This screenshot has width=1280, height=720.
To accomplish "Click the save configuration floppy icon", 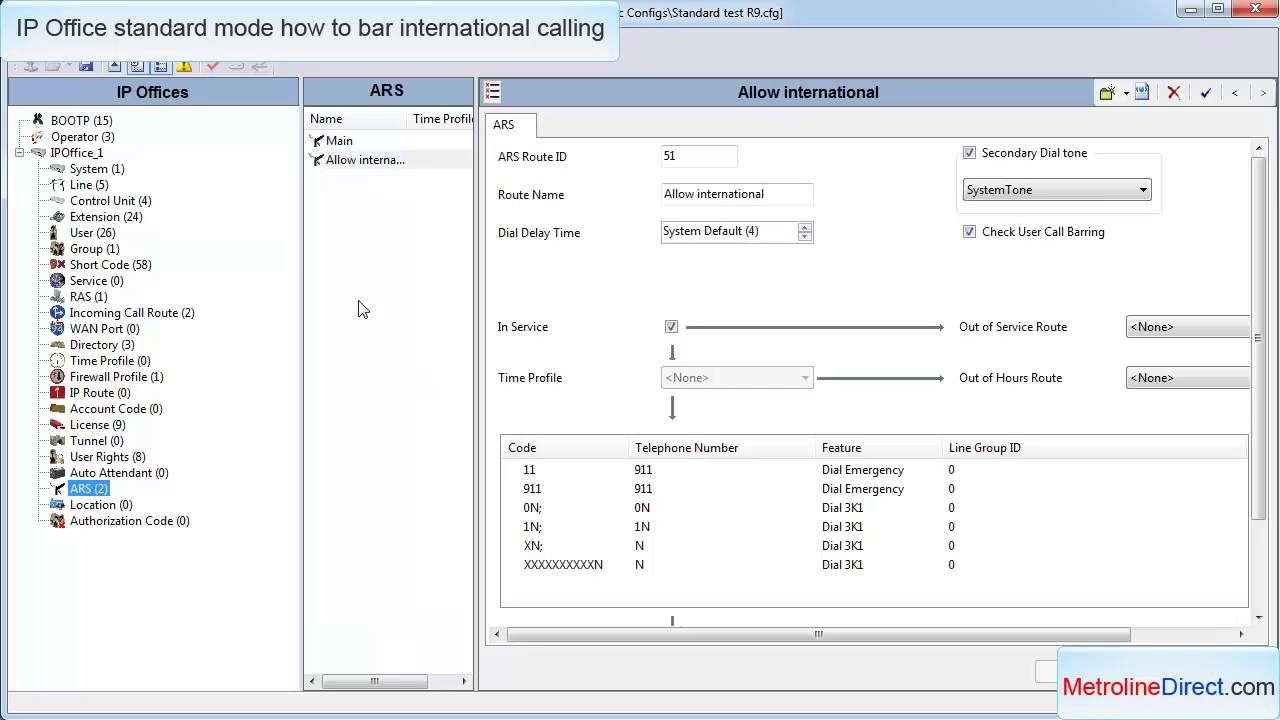I will click(x=86, y=65).
